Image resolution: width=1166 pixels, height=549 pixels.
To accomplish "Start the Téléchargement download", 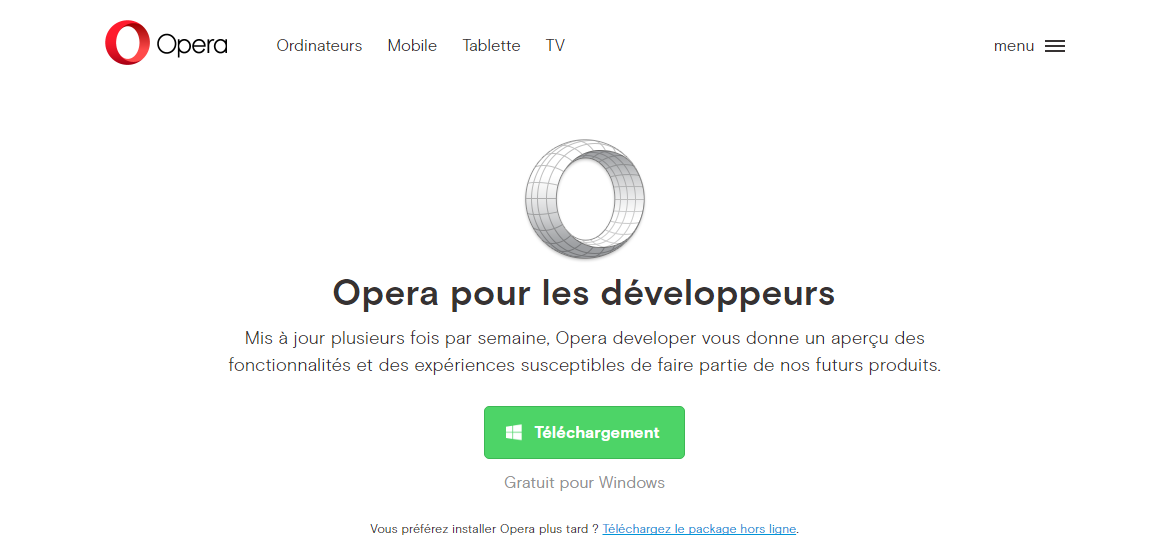I will pos(584,432).
